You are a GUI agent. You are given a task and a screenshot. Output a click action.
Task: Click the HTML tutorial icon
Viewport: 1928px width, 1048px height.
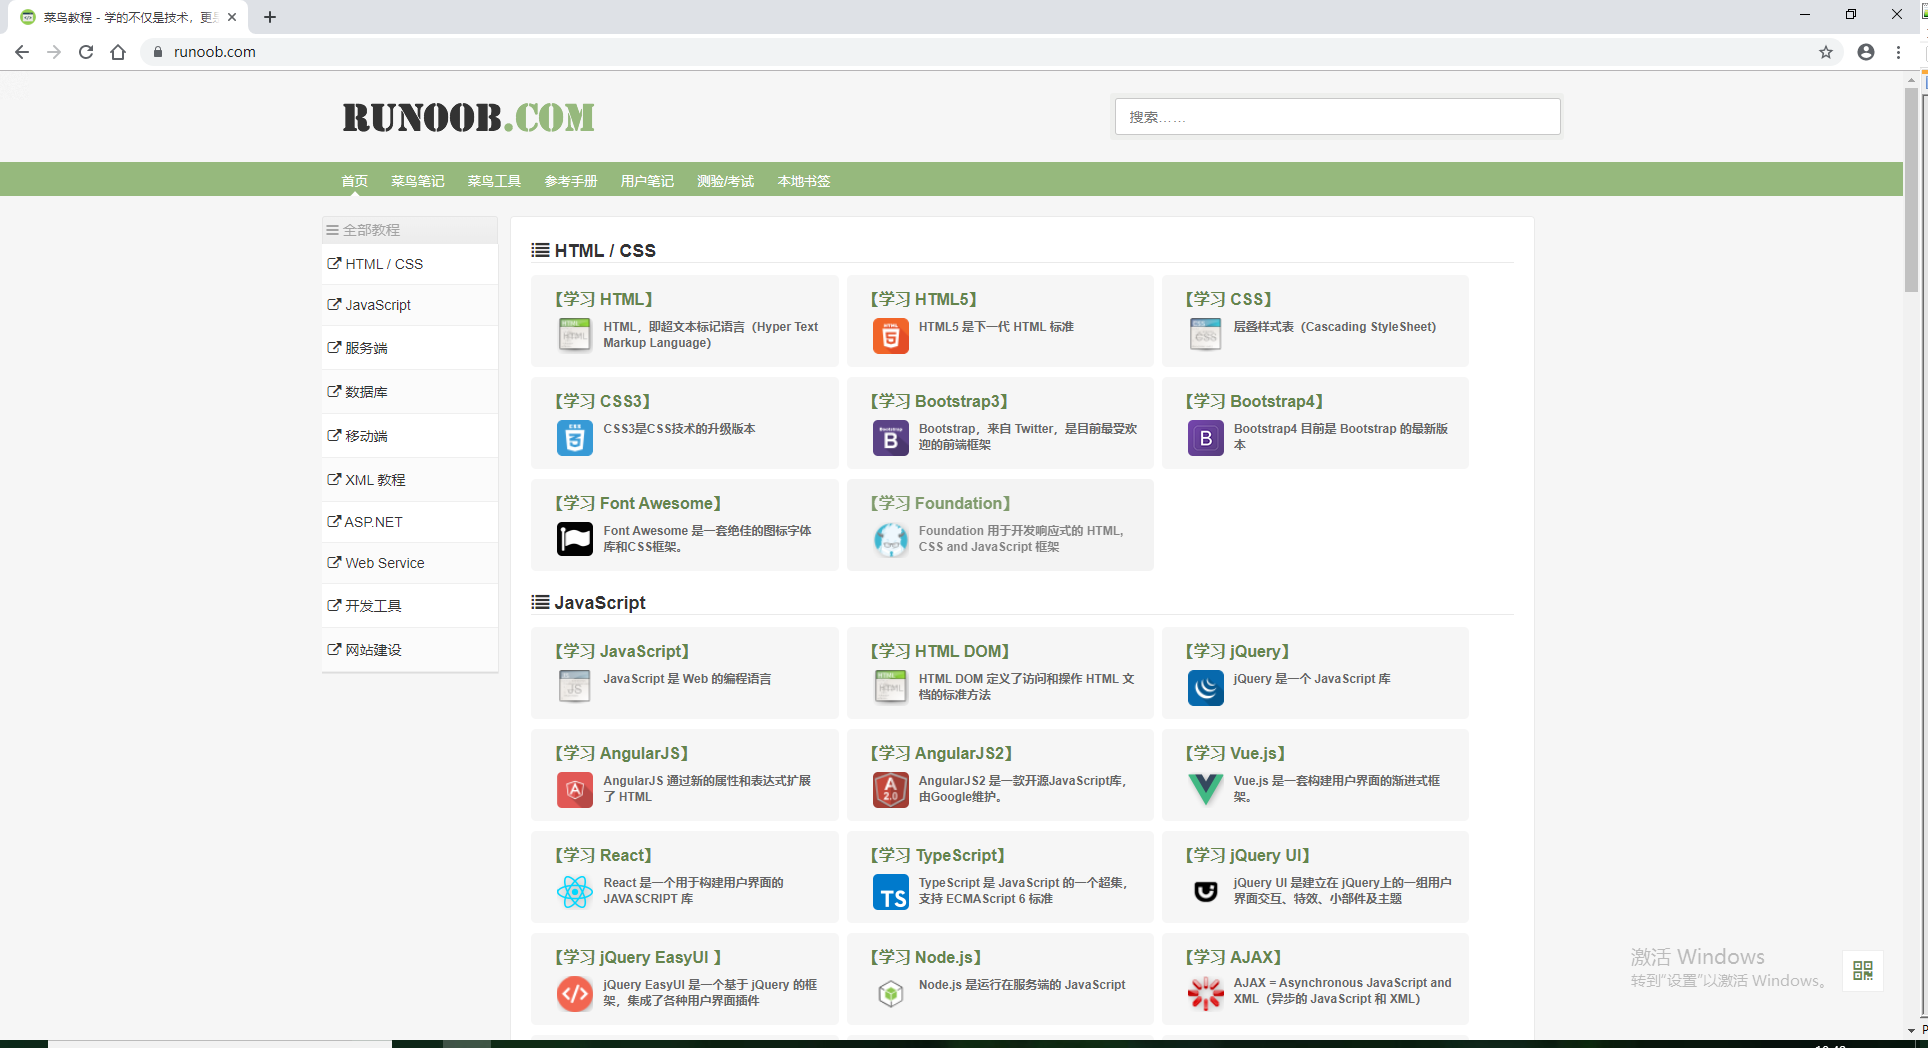pos(574,335)
